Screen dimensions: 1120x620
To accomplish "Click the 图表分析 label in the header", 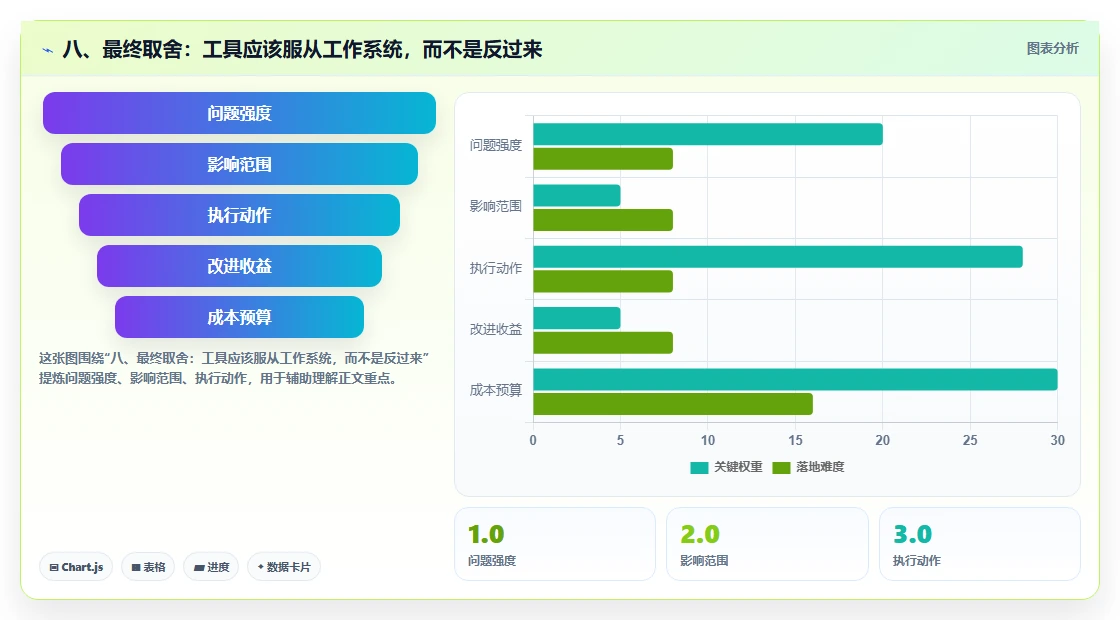I will pos(1052,49).
